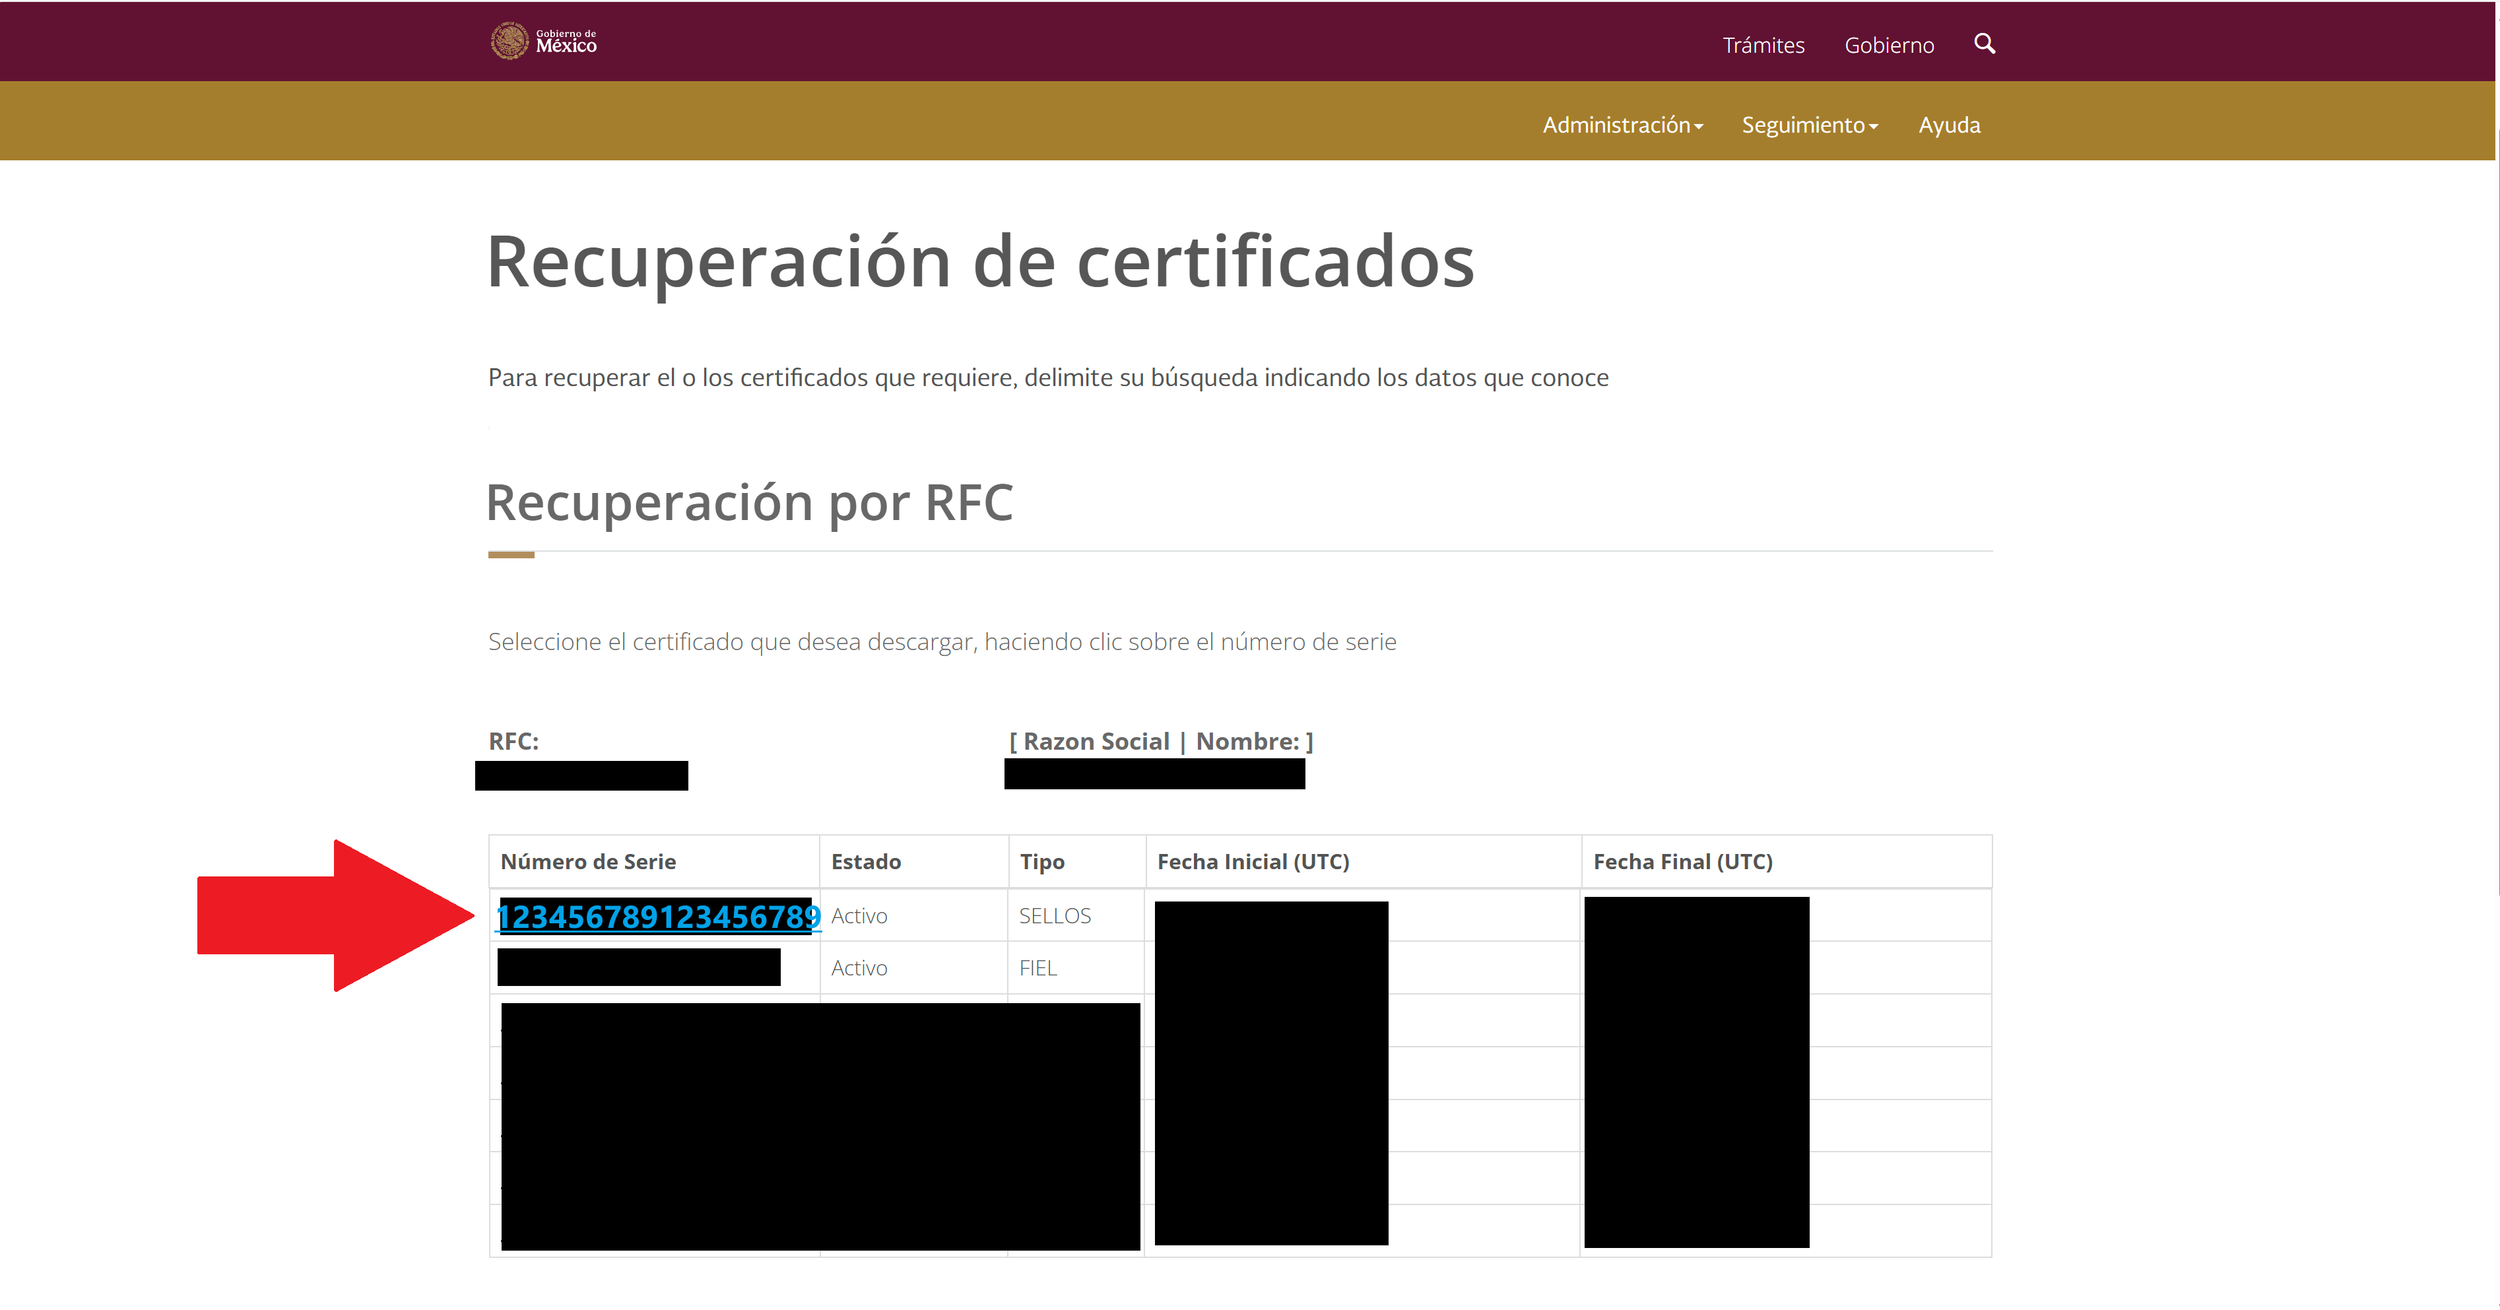Click the Activo cell in SELLOS row
Viewport: 2500px width, 1310px height.
click(858, 916)
